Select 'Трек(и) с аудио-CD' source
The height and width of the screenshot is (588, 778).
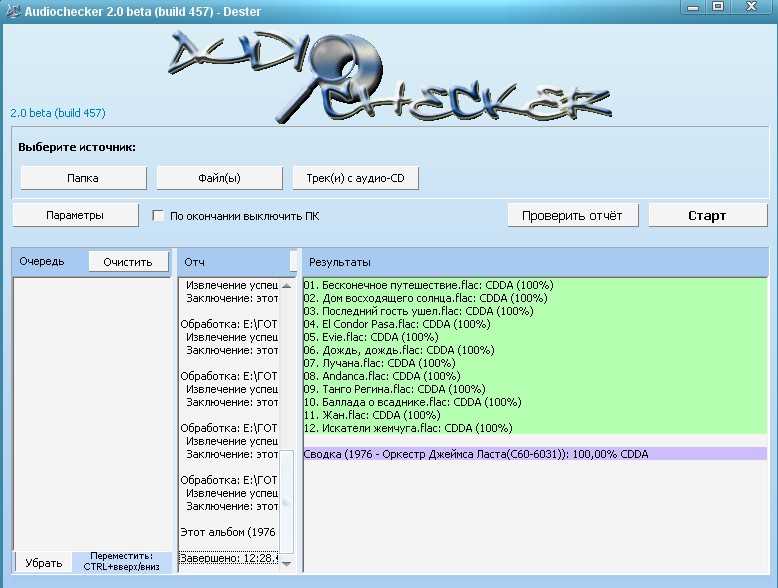tap(355, 178)
